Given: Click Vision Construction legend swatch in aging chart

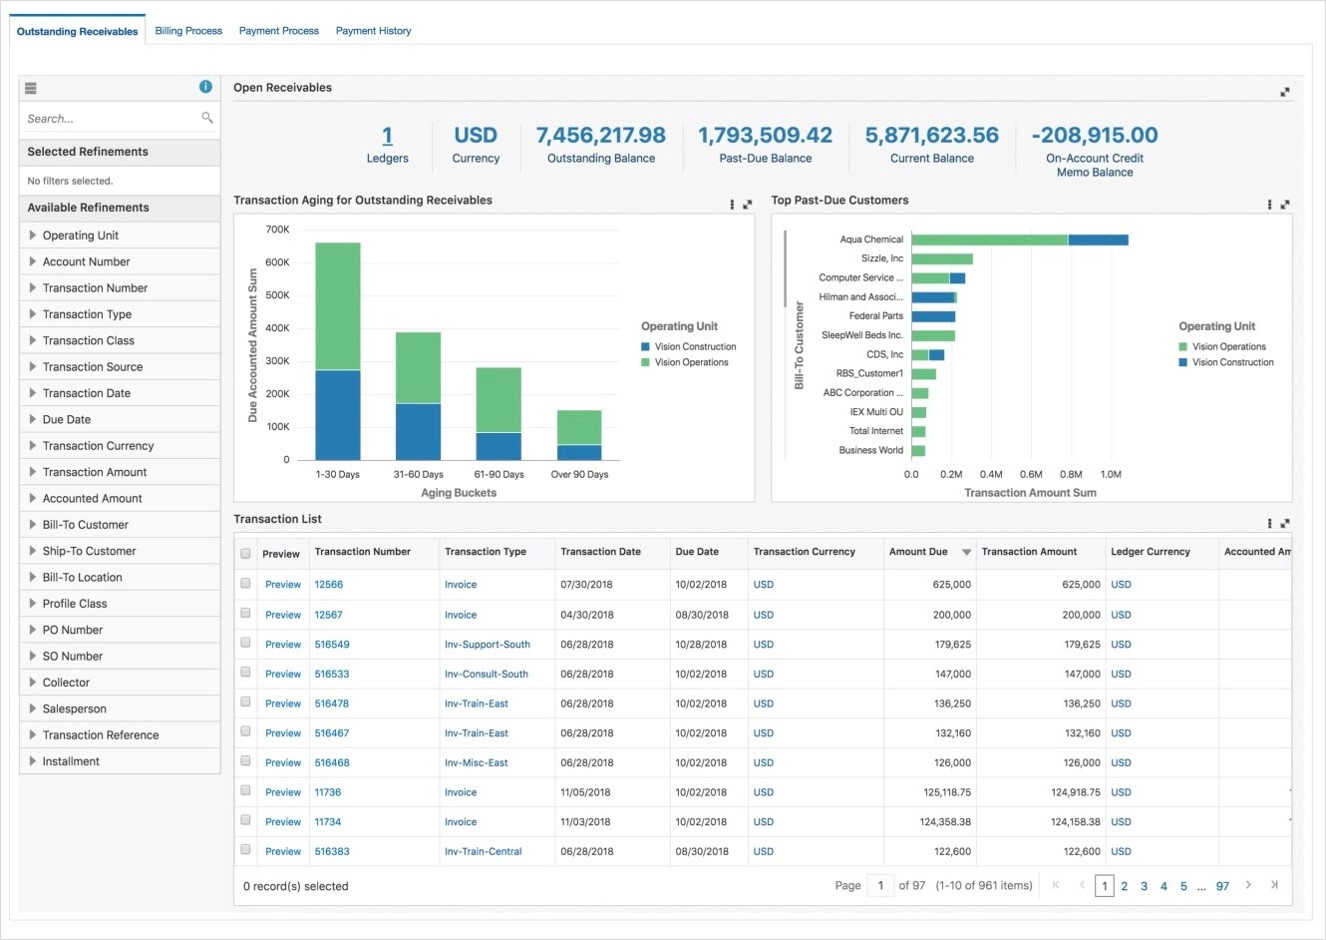Looking at the screenshot, I should [646, 347].
